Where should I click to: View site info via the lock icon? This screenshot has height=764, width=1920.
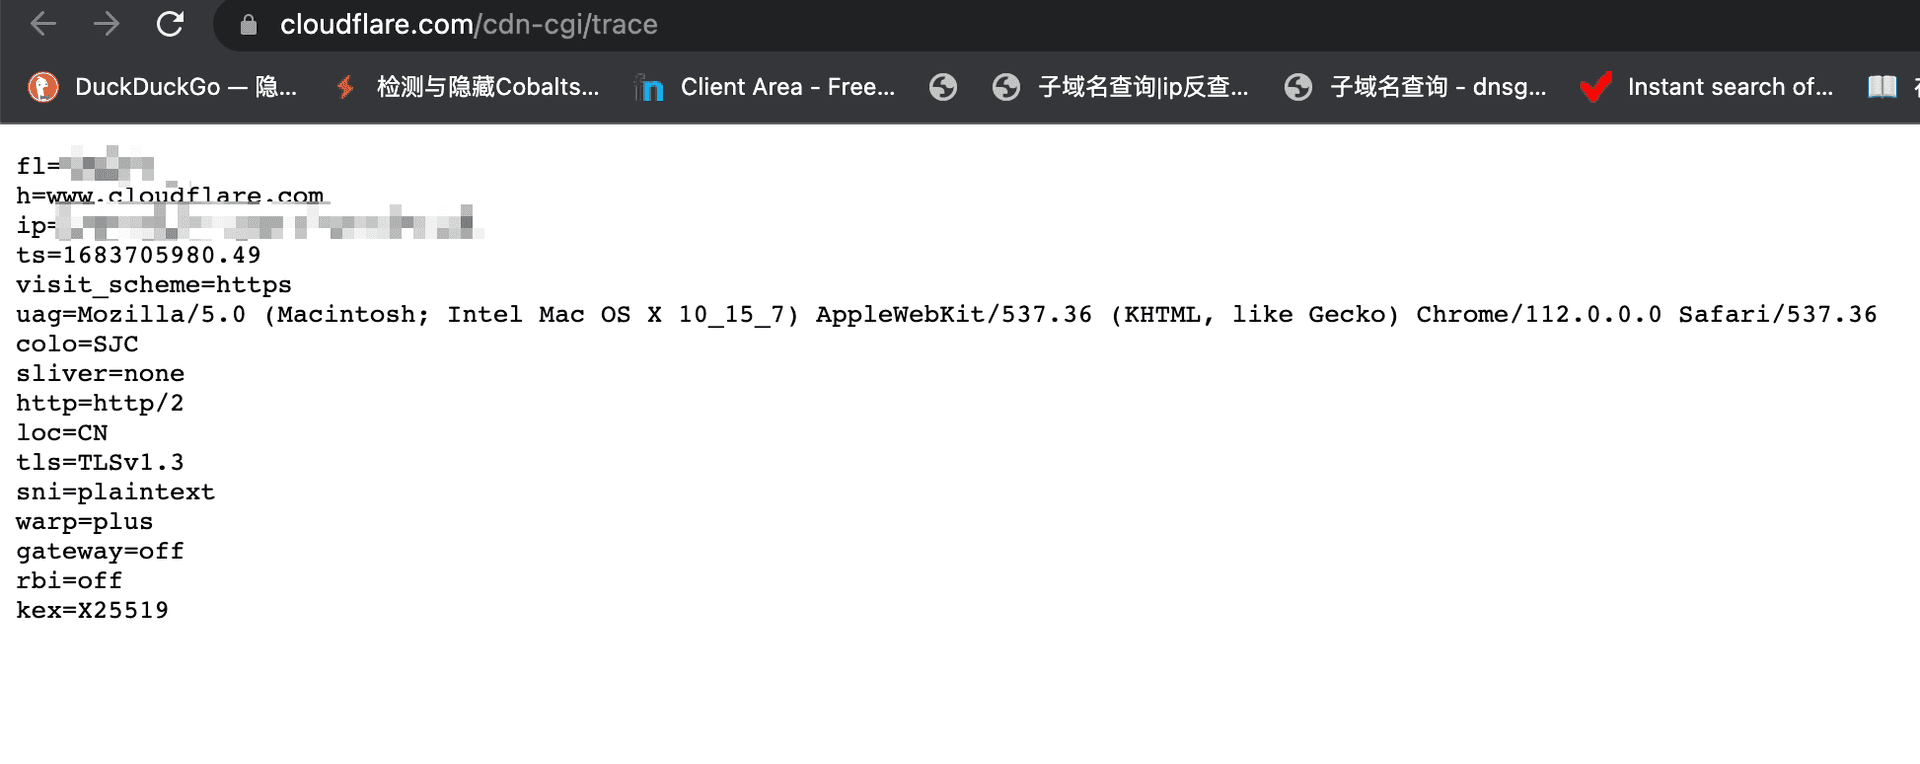click(248, 25)
